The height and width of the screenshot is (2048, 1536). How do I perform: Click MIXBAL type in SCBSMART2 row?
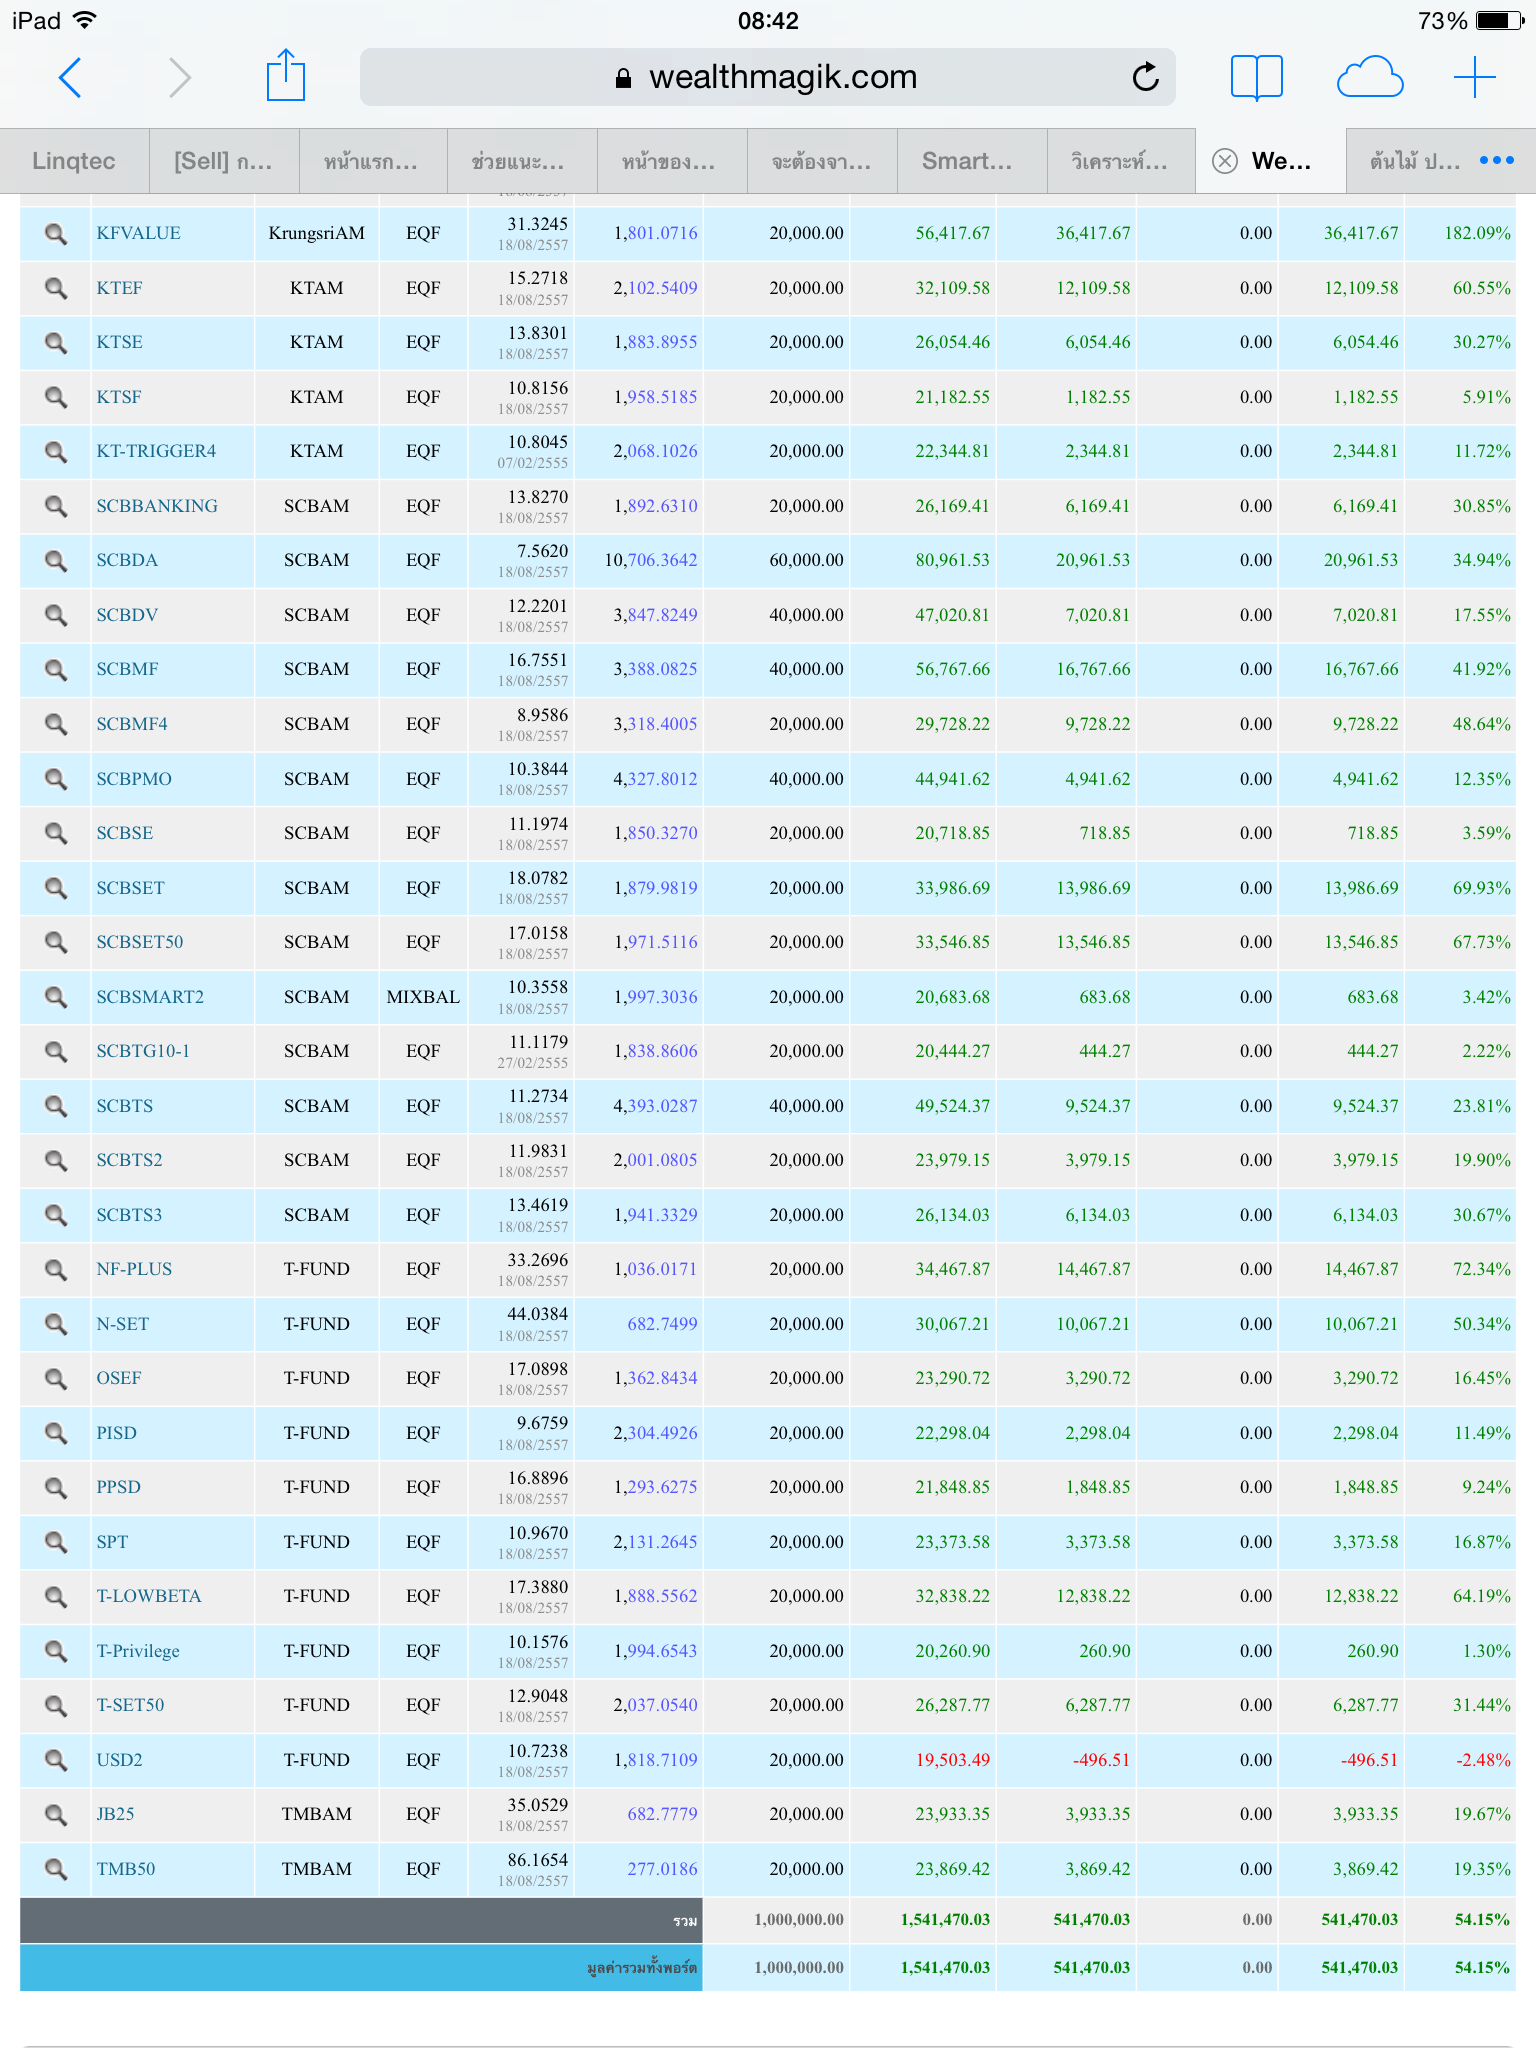(x=423, y=997)
